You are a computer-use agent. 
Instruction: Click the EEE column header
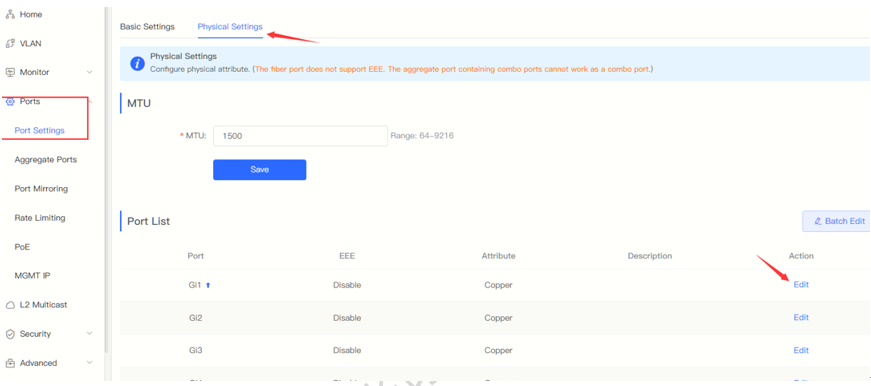click(x=347, y=256)
